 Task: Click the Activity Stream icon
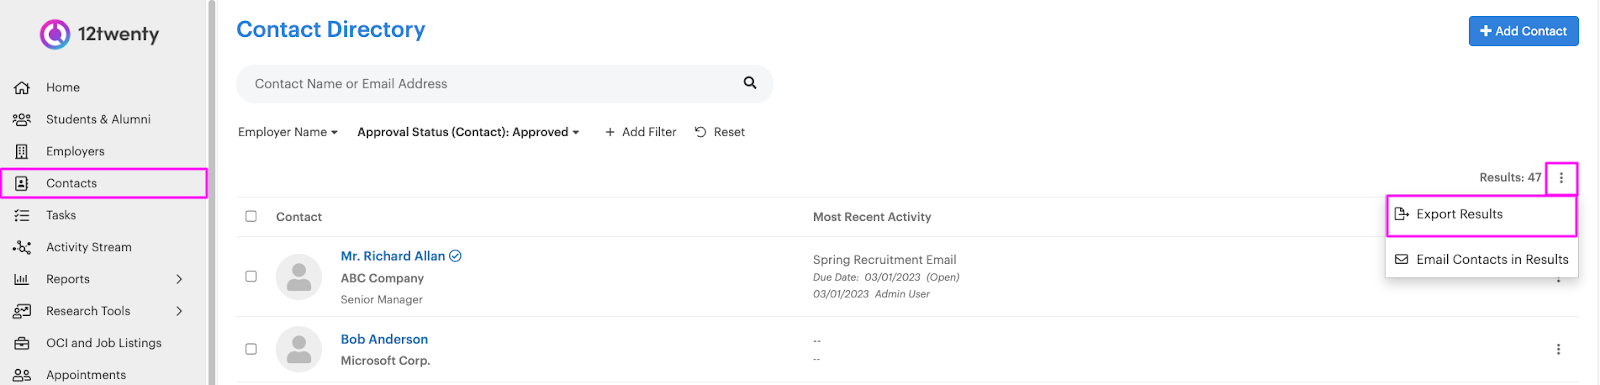pos(21,248)
